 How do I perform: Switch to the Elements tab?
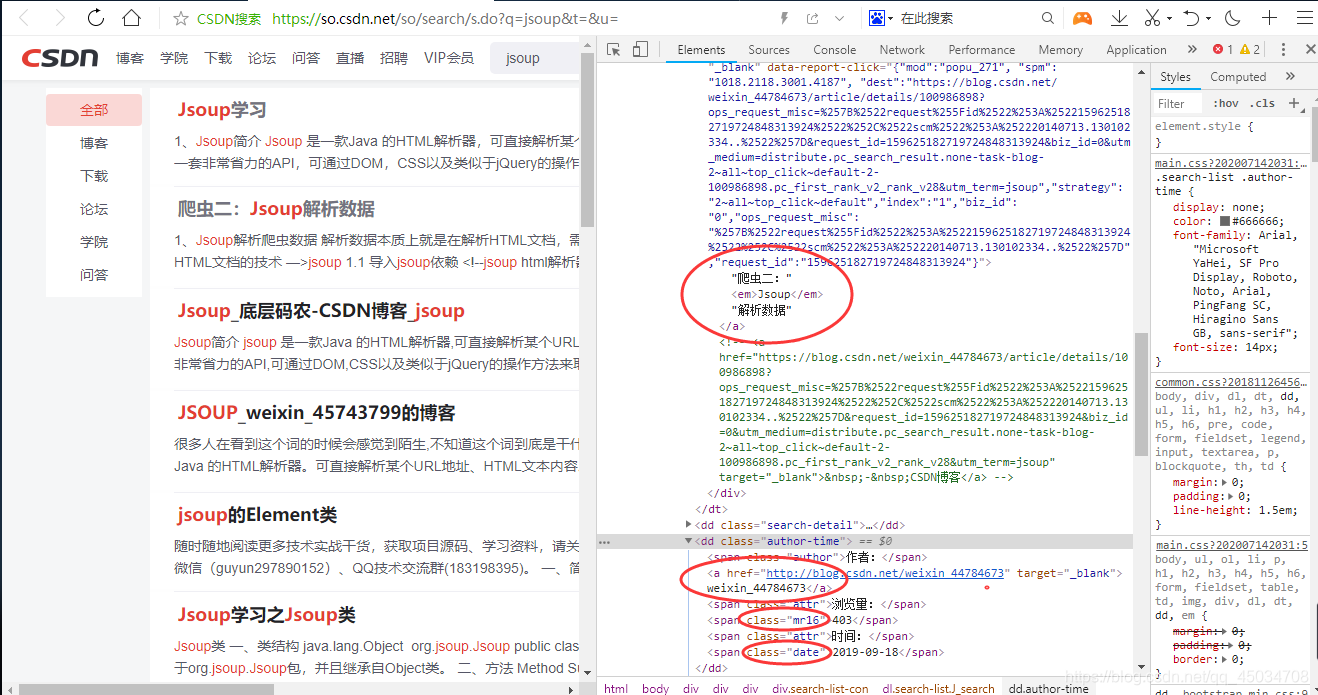tap(701, 49)
